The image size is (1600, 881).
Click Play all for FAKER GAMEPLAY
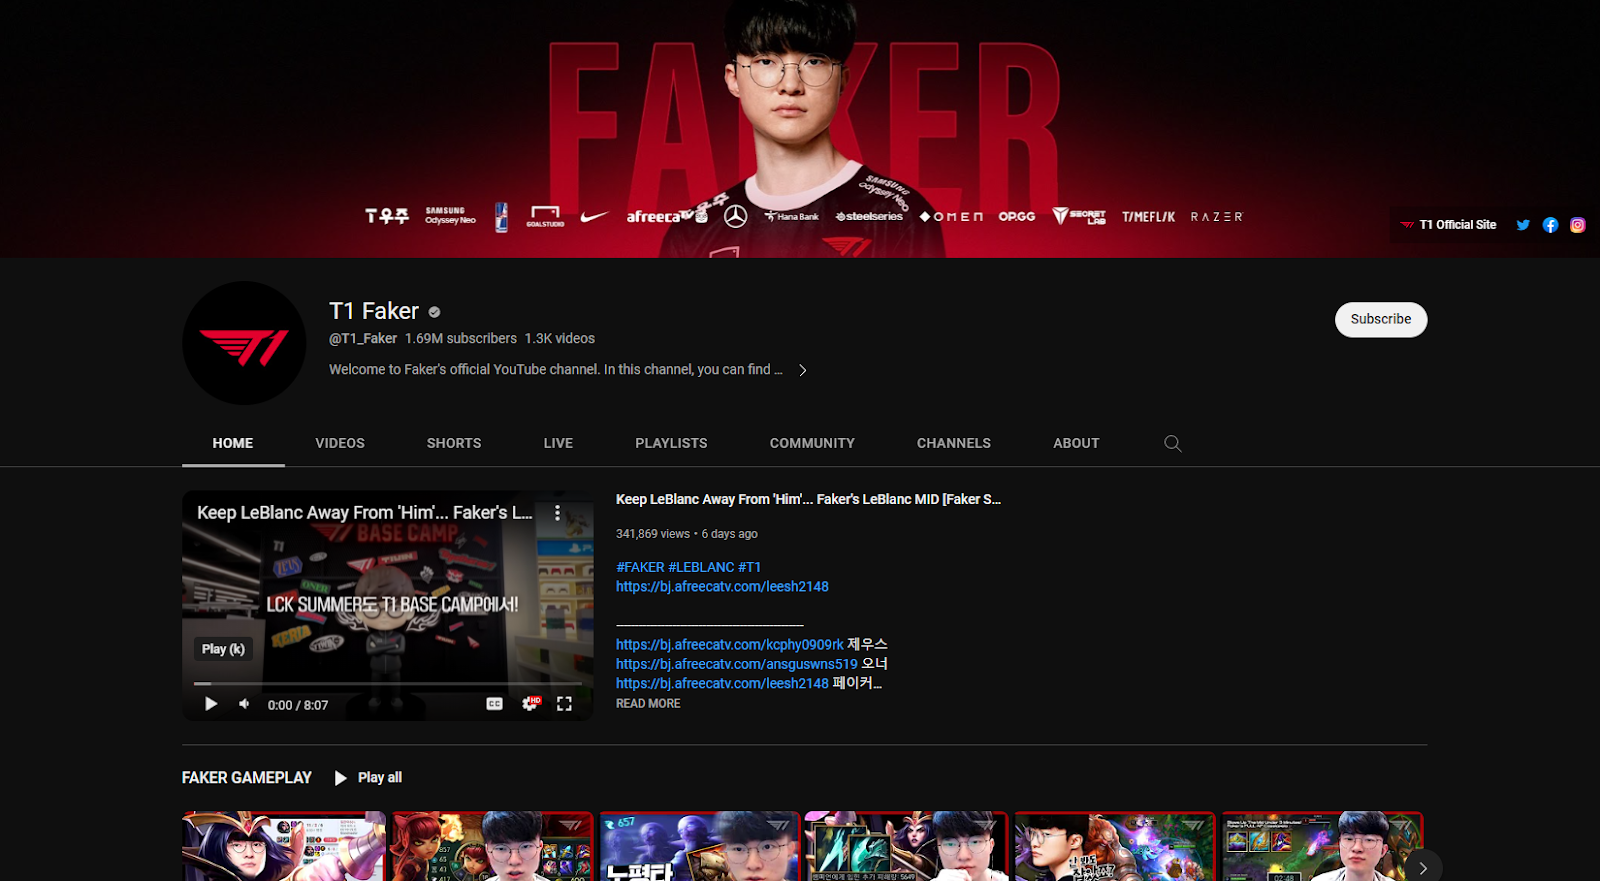point(368,777)
